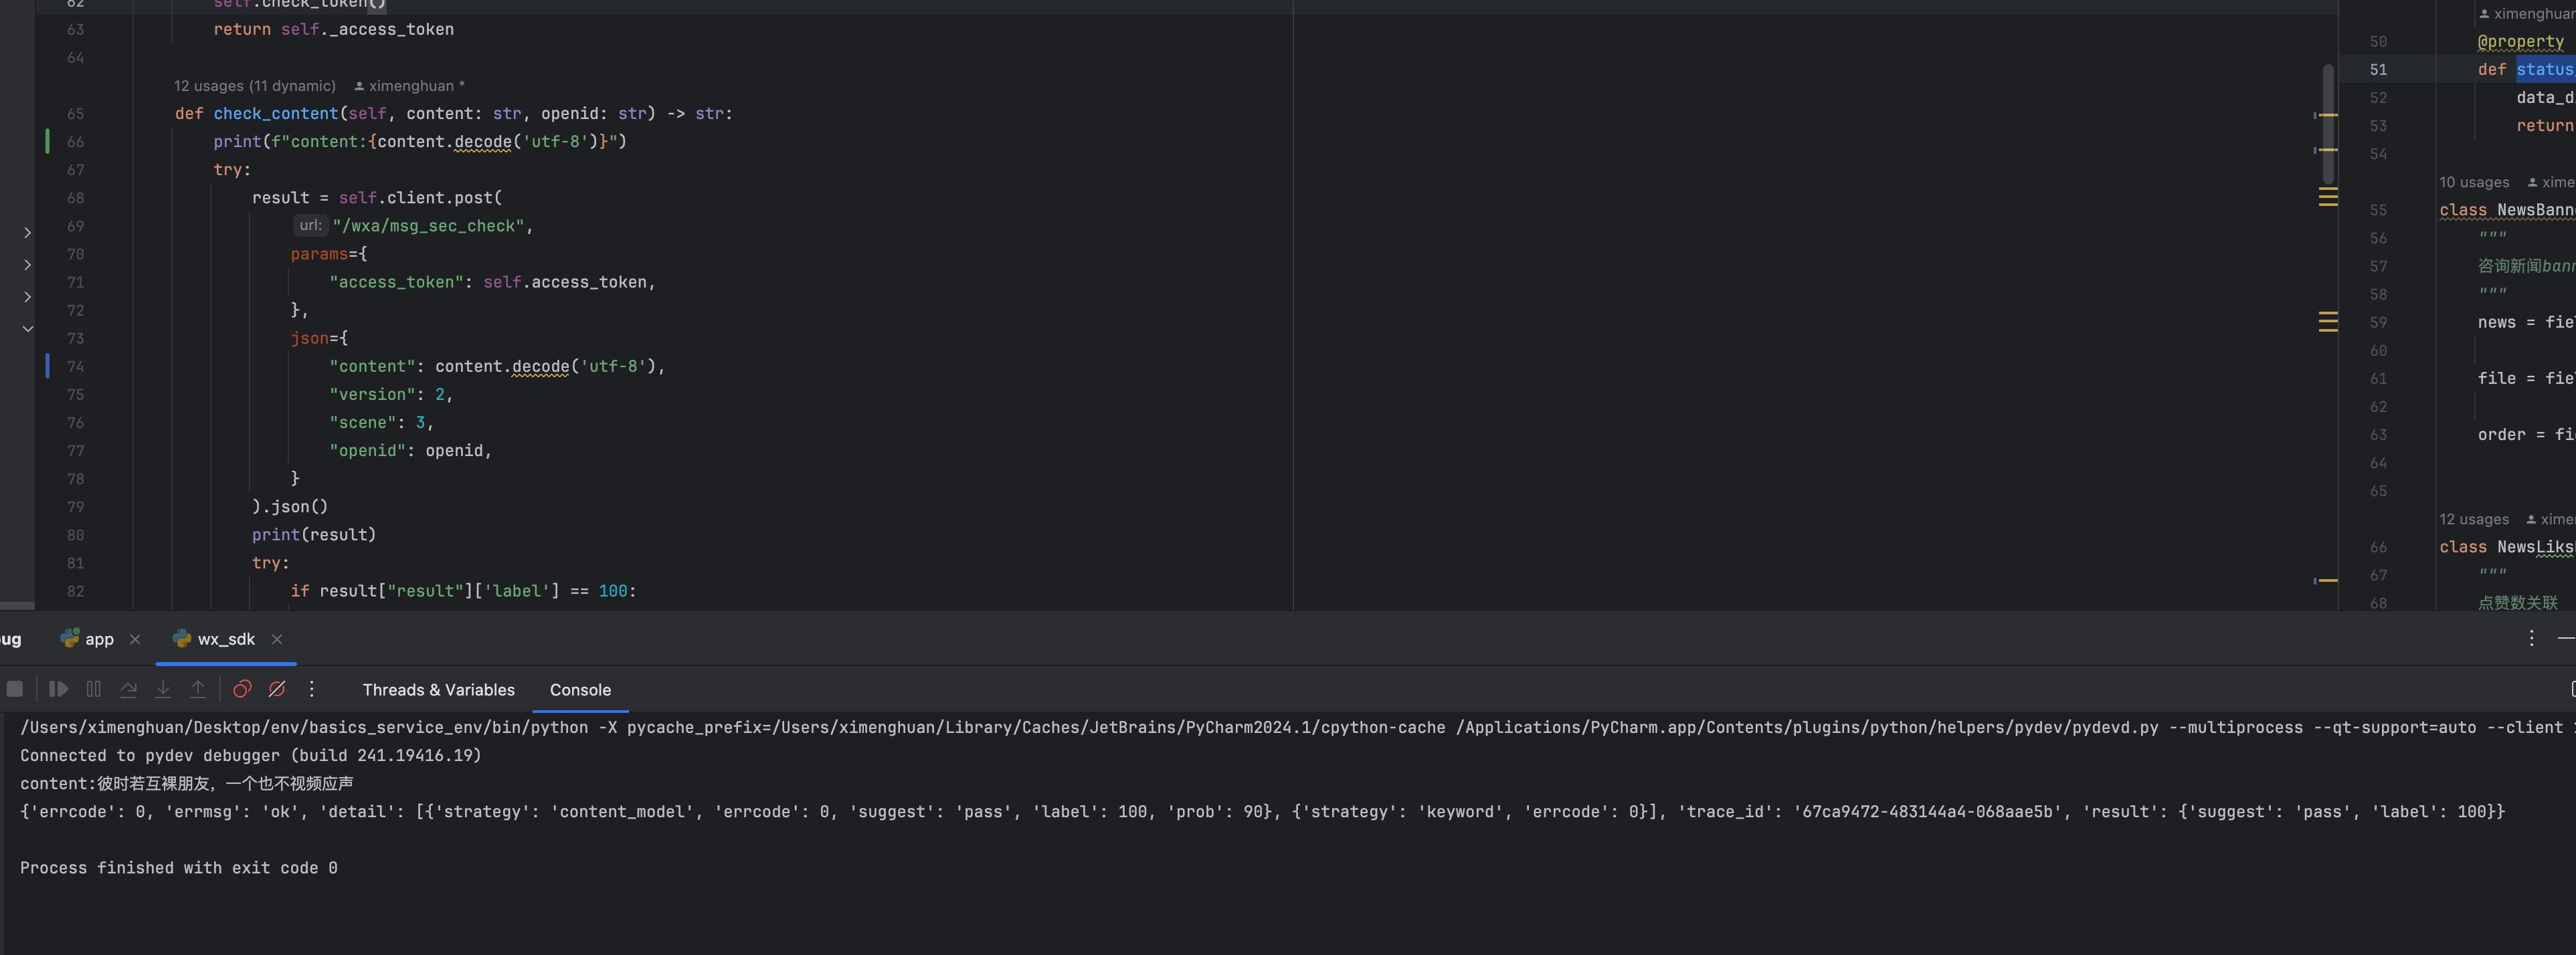The width and height of the screenshot is (2576, 955).
Task: Click ).json() call on line 79
Action: tap(290, 507)
